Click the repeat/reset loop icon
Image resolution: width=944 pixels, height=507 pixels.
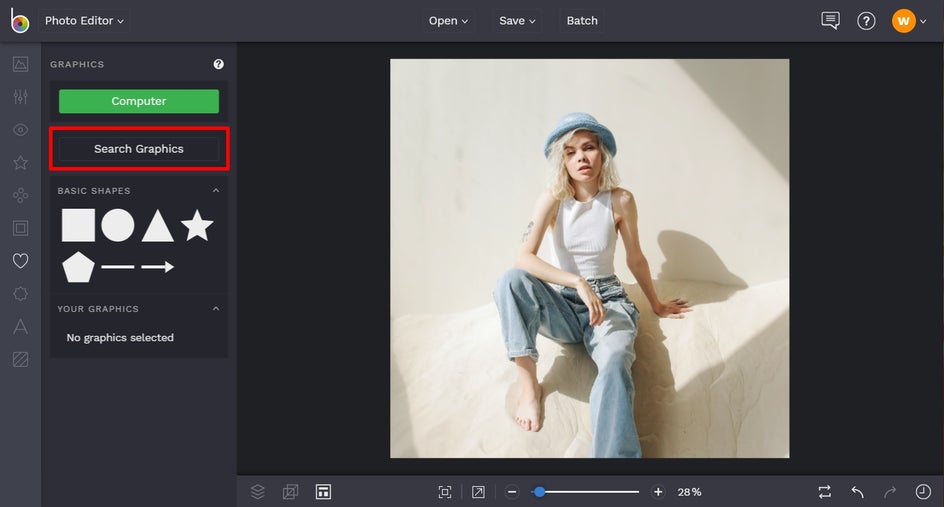(825, 492)
